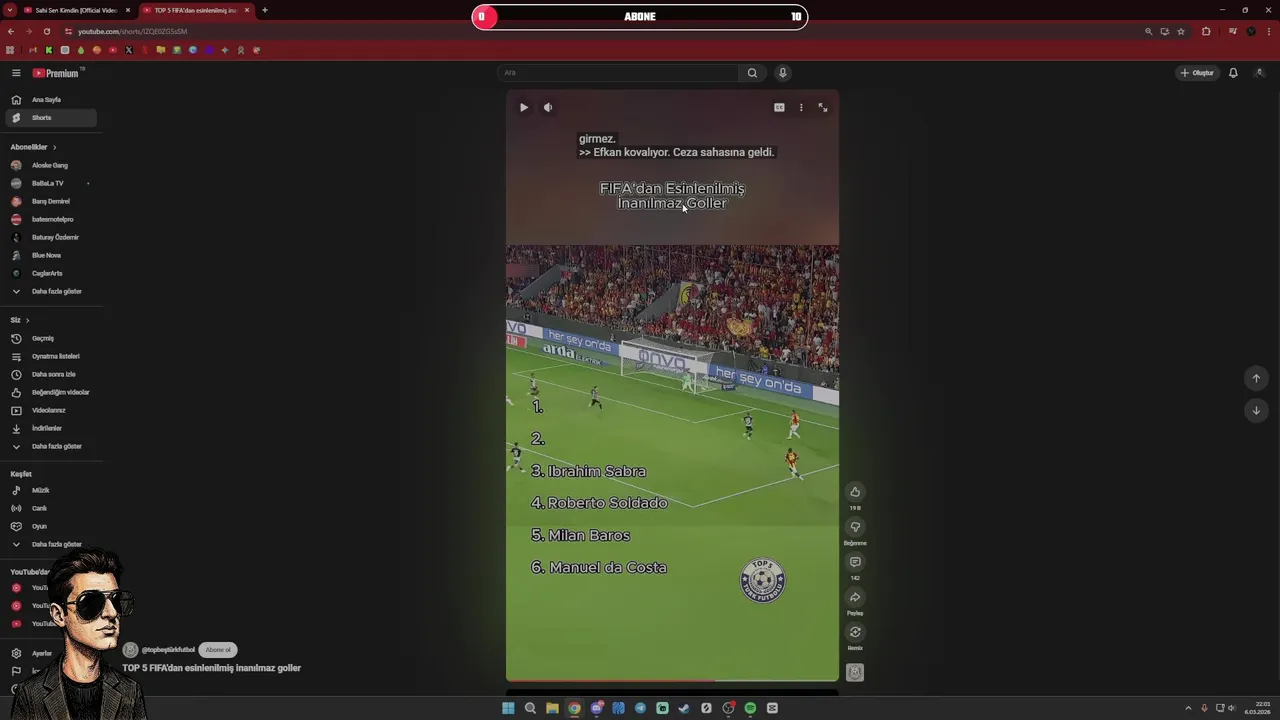Viewport: 1280px width, 720px height.
Task: Click the search magnifier button
Action: coord(752,73)
